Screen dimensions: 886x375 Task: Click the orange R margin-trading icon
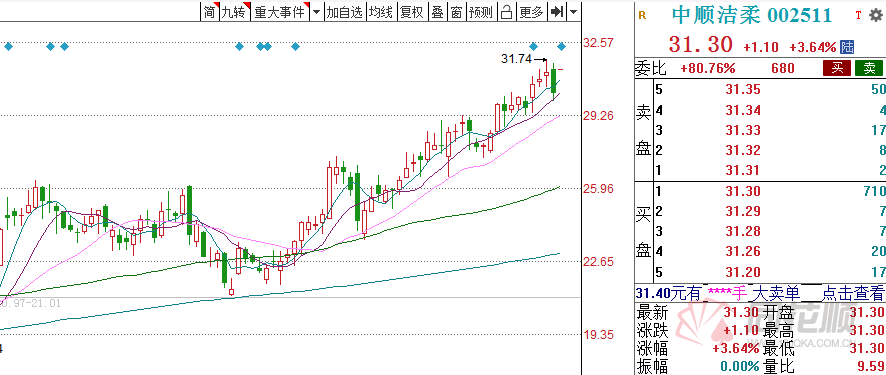pos(641,15)
